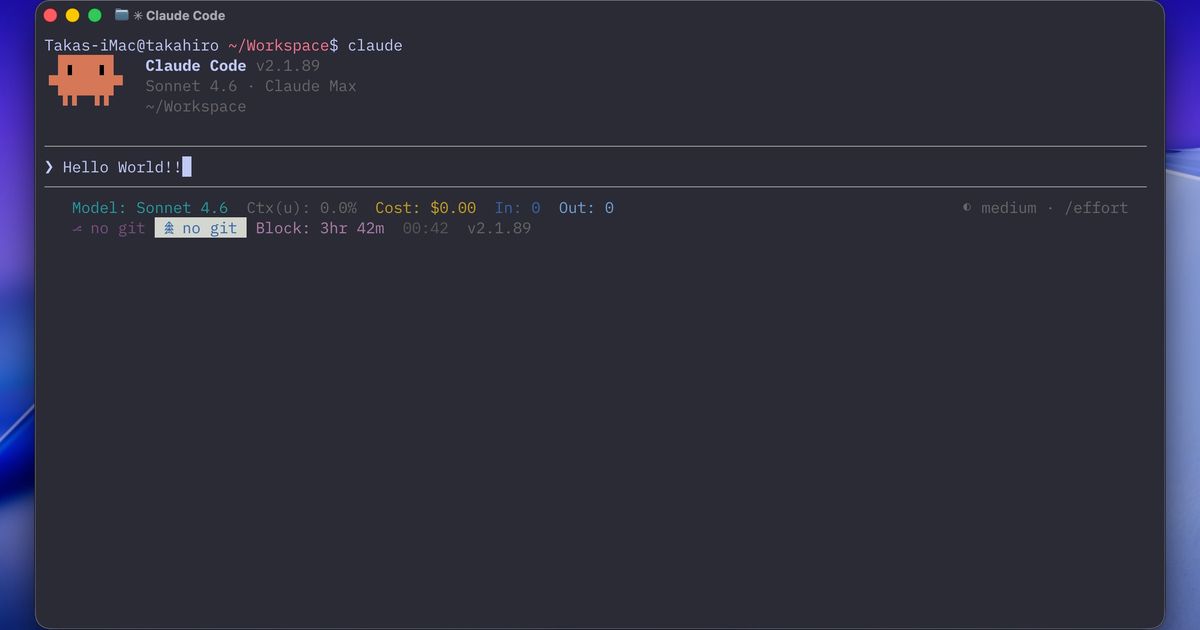
Task: Click the Claude Code pixel mascot logo
Action: (85, 80)
